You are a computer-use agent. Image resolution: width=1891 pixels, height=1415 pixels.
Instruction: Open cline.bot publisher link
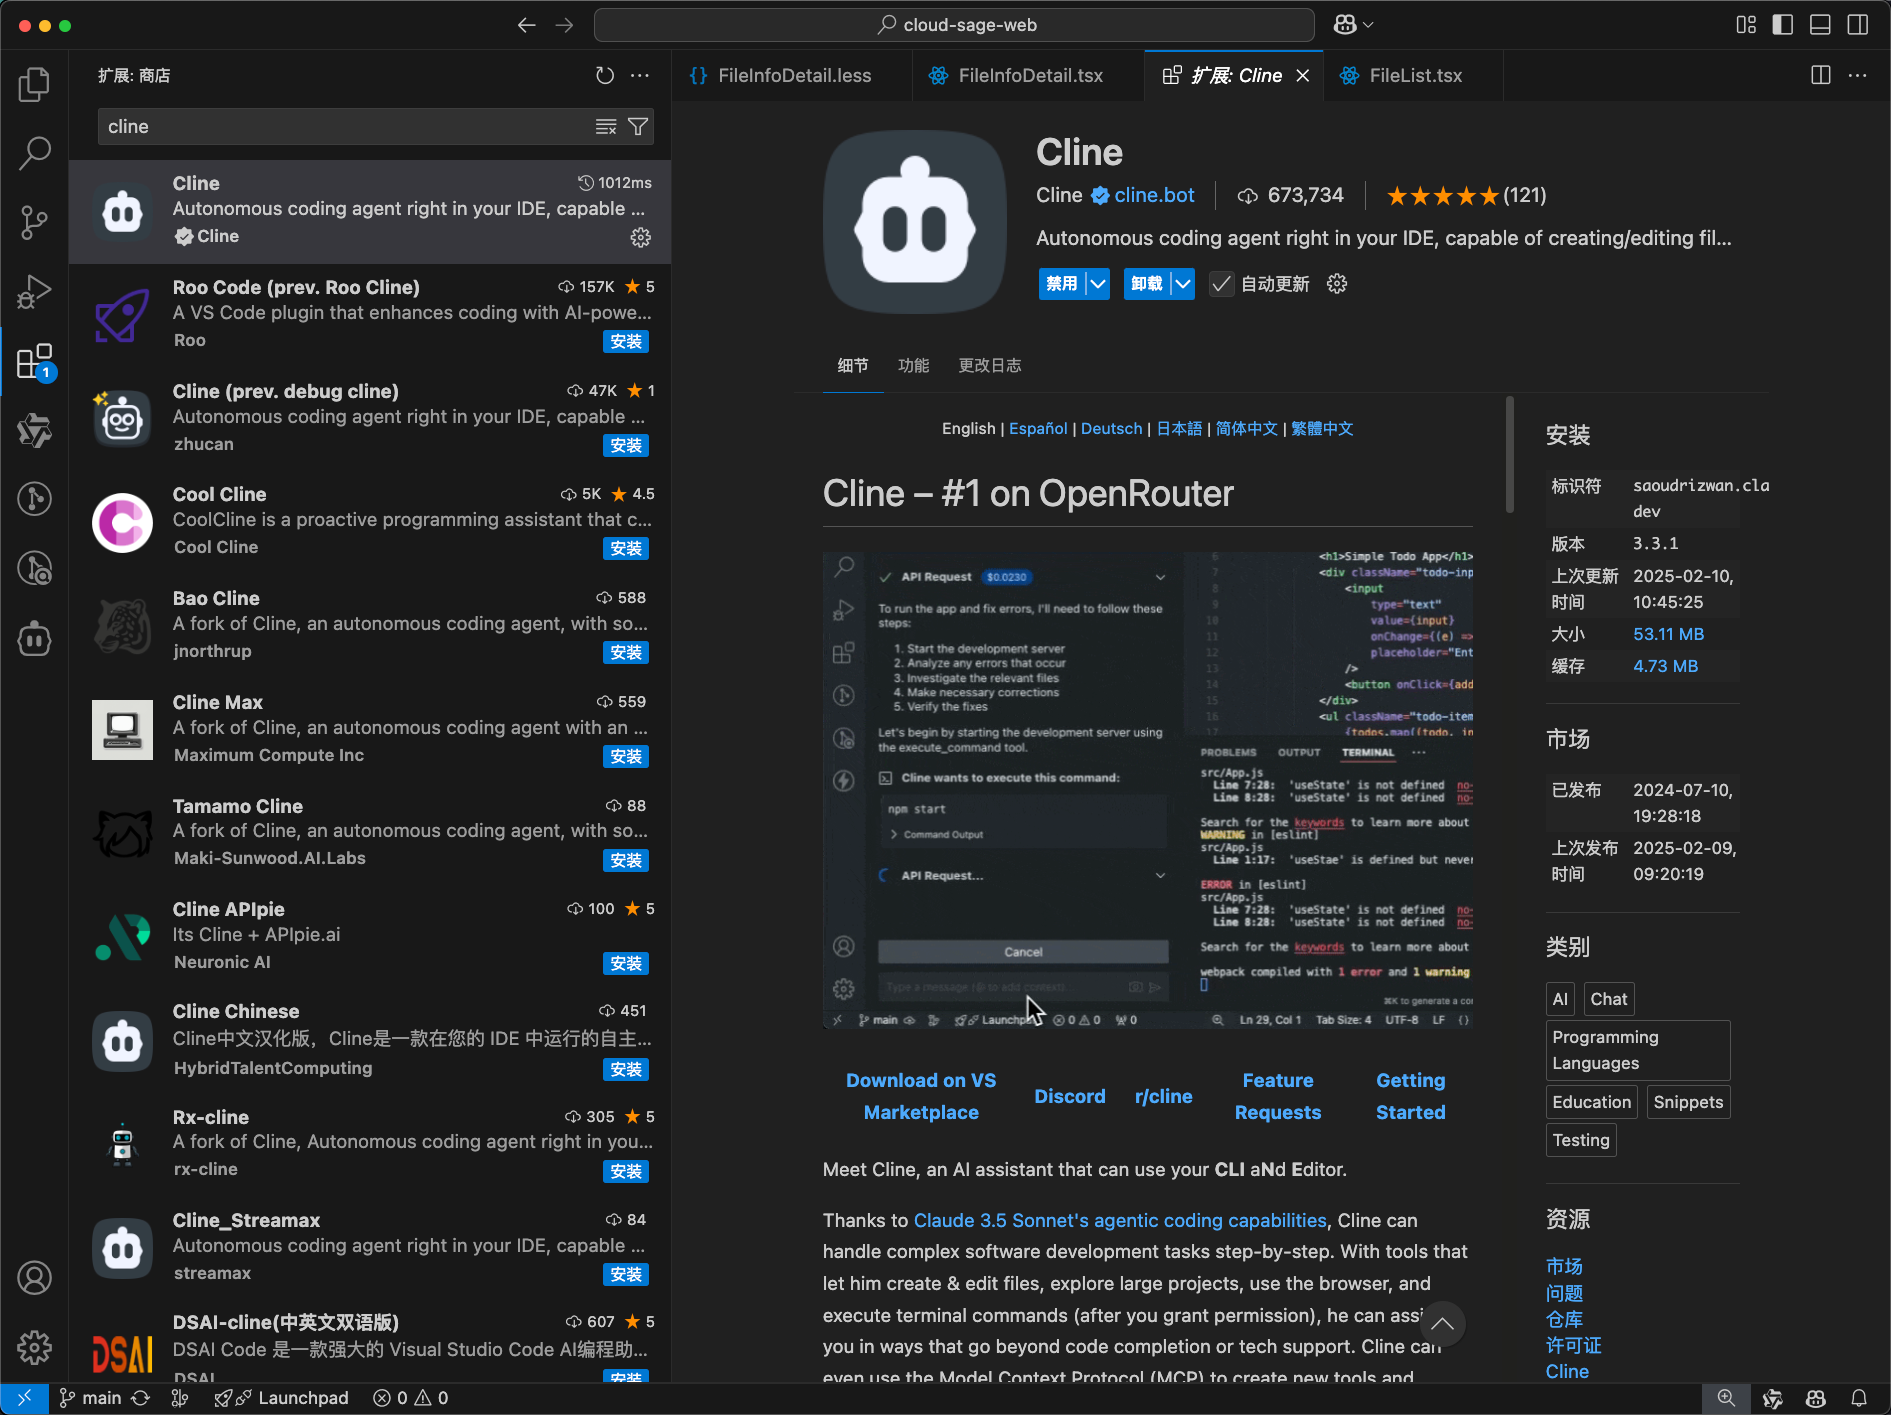(x=1154, y=195)
